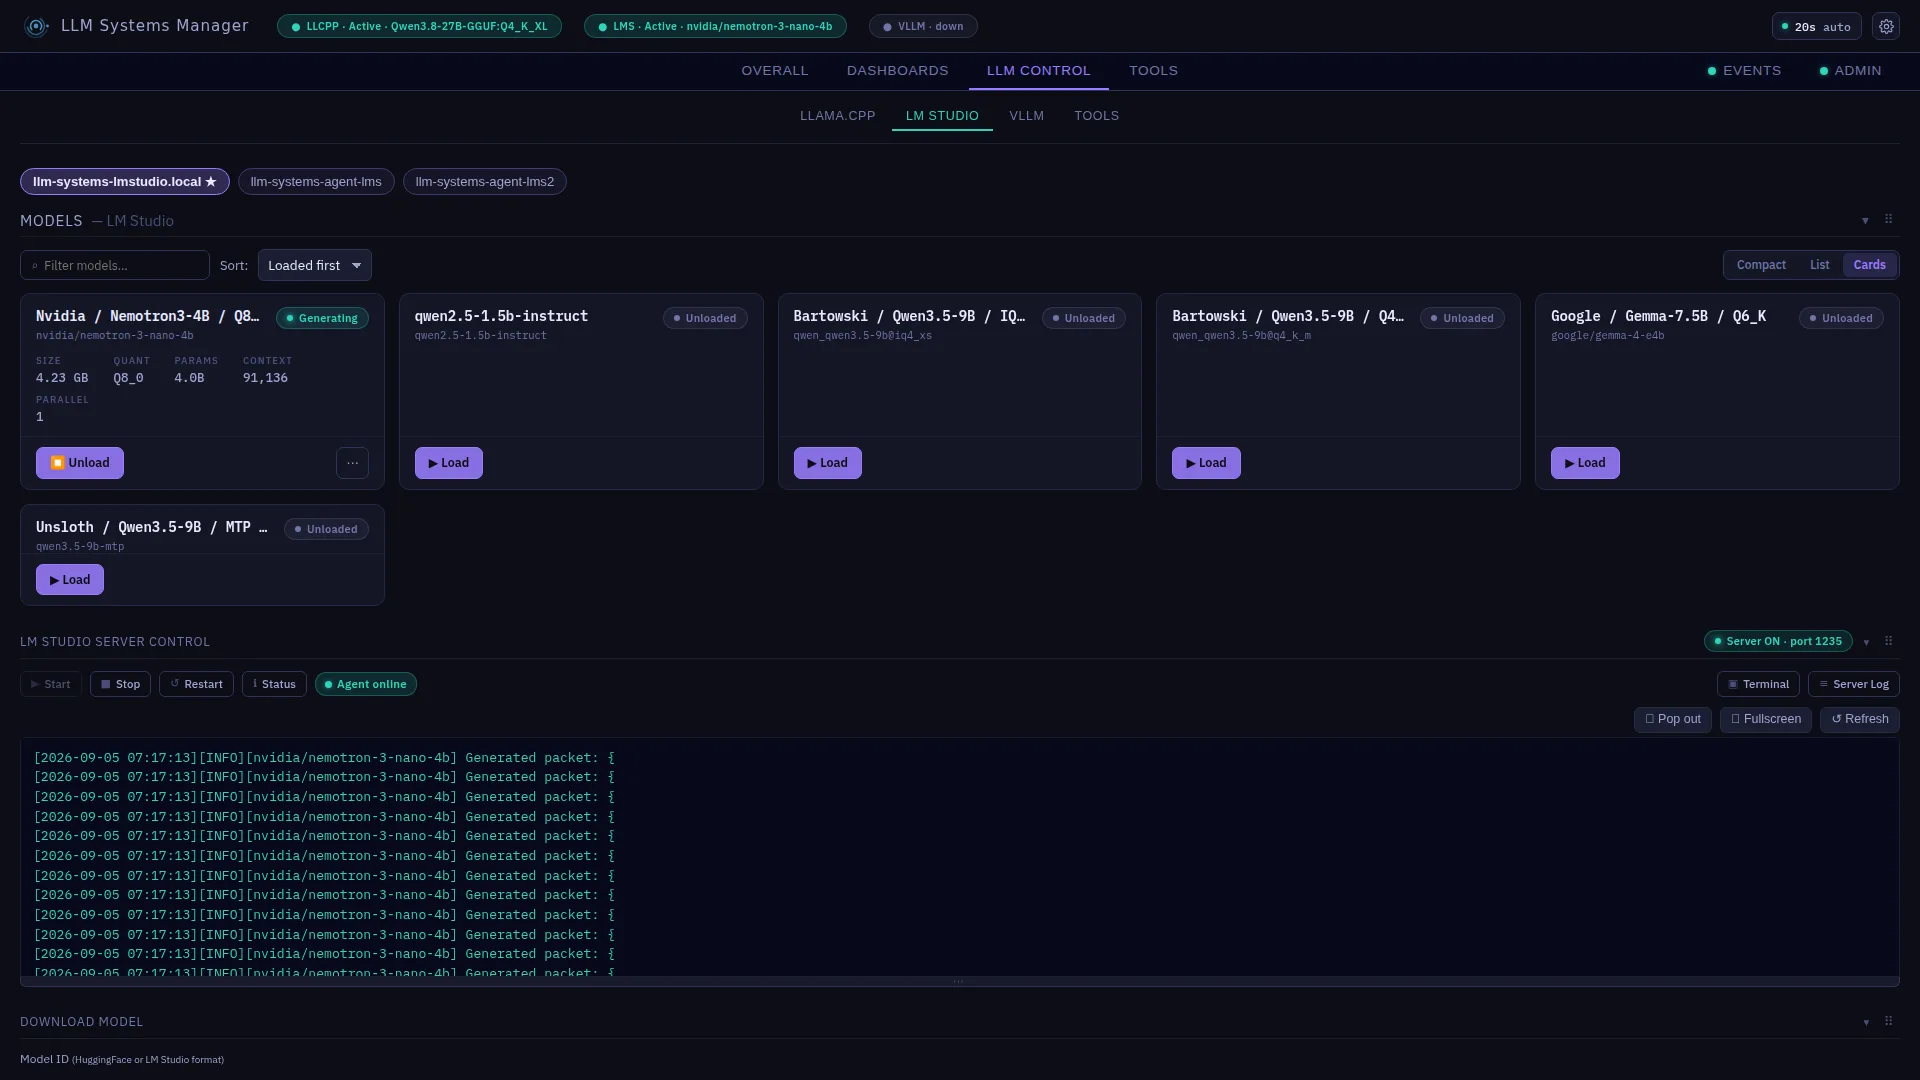The image size is (1920, 1080).
Task: Click the context value 91,136
Action: [x=265, y=378]
